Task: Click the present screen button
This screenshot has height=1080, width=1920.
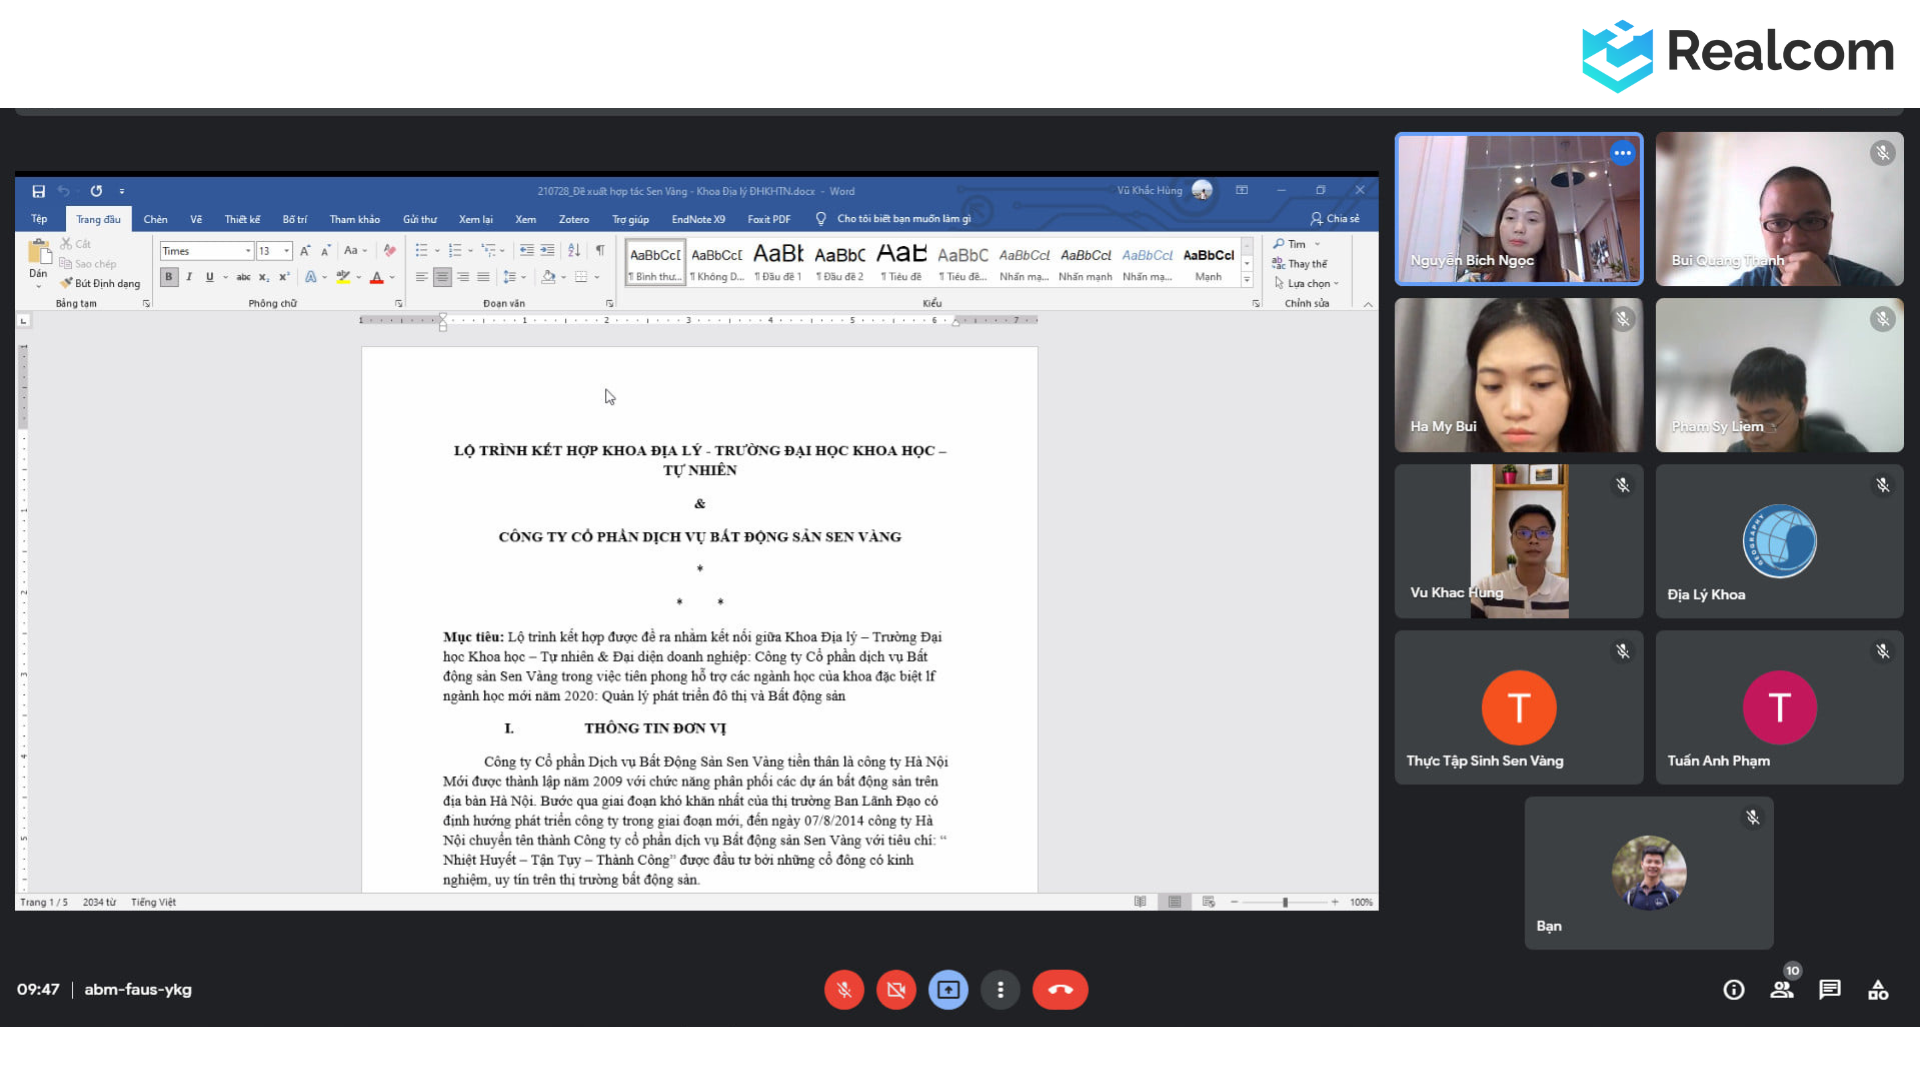Action: [948, 990]
